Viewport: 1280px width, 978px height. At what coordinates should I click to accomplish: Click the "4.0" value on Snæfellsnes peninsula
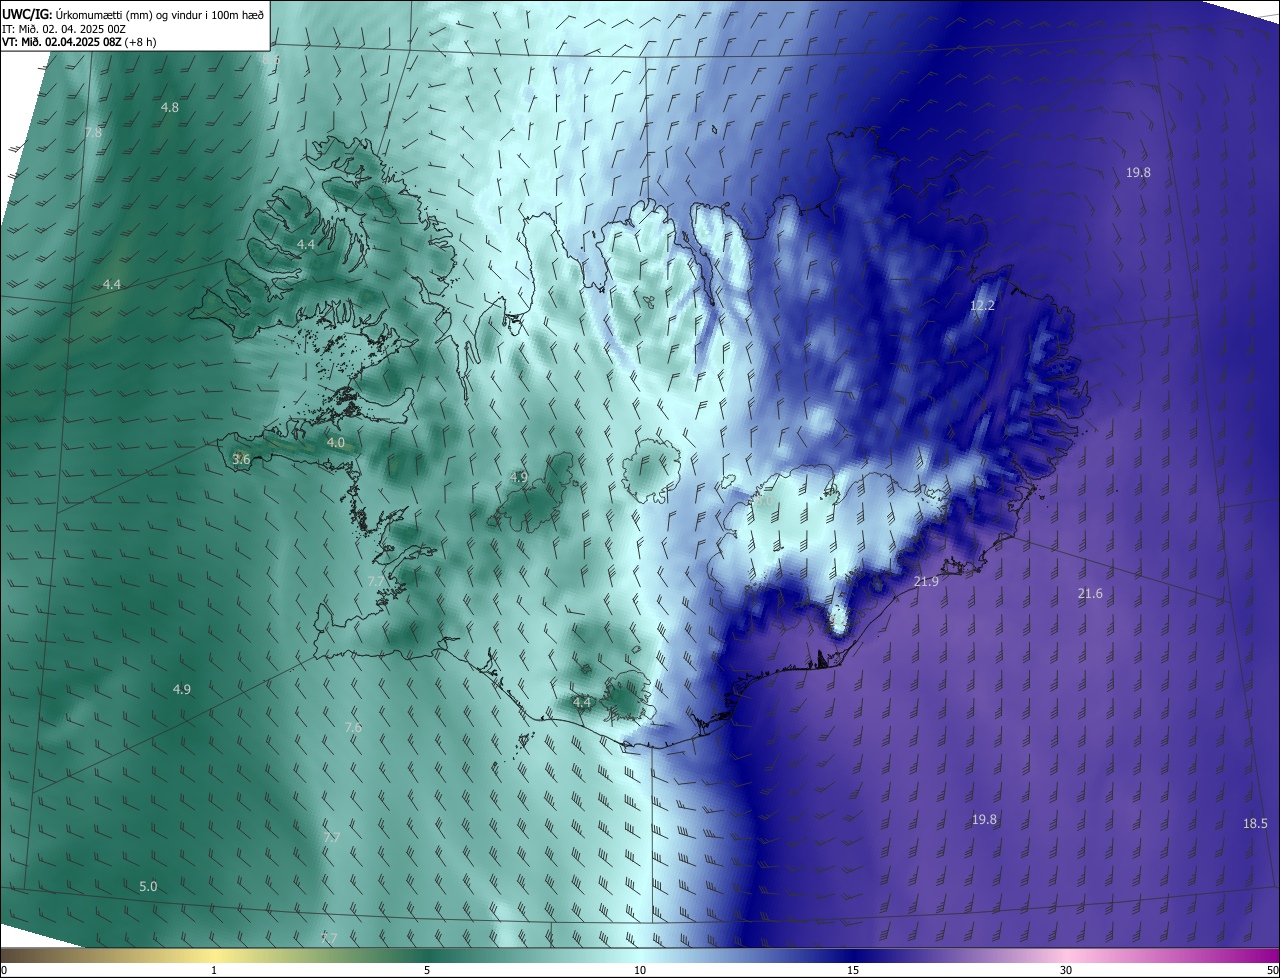[336, 442]
